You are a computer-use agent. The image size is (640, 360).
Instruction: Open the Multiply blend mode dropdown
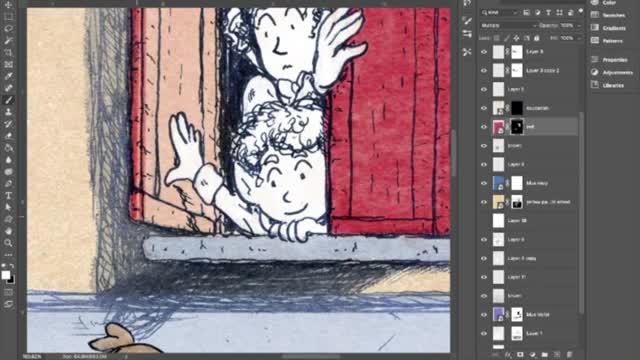coord(509,25)
